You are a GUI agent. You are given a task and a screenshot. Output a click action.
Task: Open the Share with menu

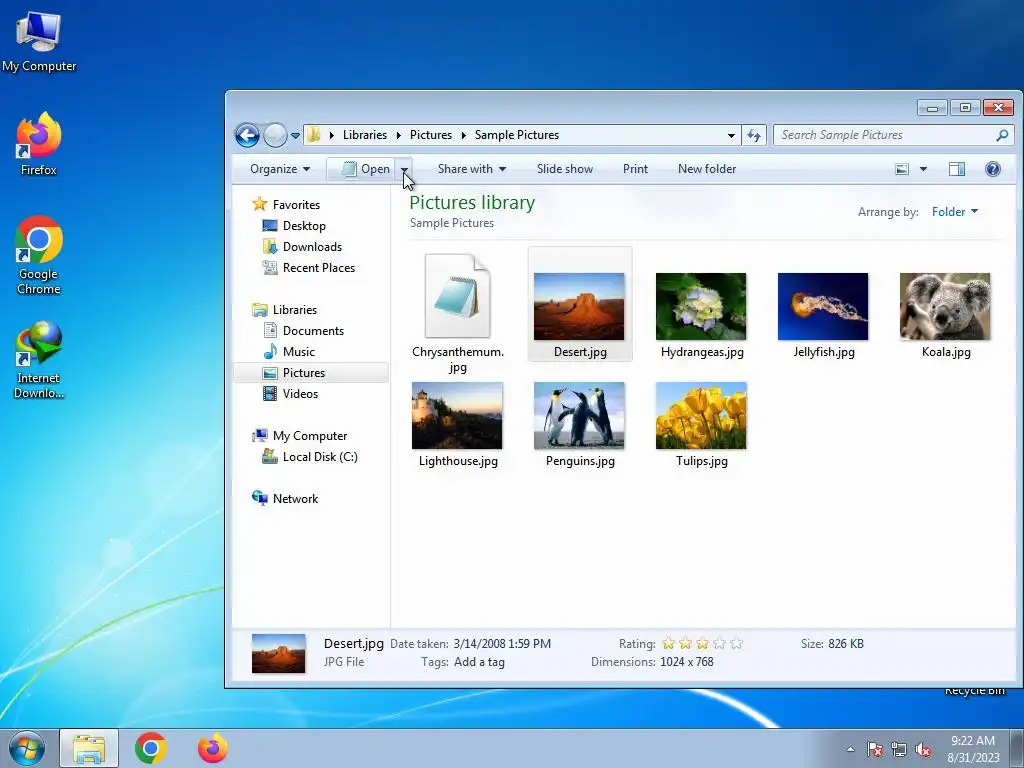[472, 169]
